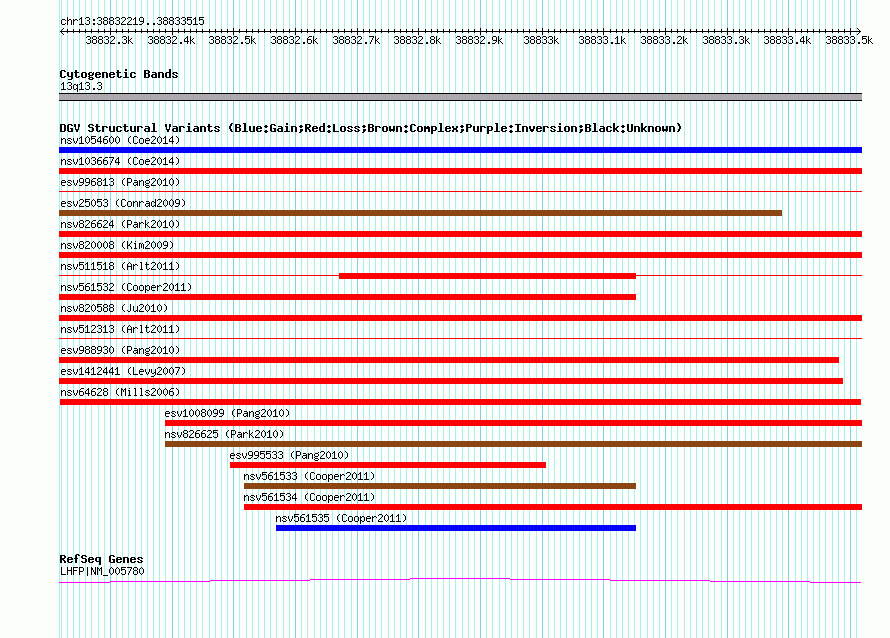Click the Cytogenetic Bands track heading
Viewport: 890px width, 638px height.
(119, 74)
